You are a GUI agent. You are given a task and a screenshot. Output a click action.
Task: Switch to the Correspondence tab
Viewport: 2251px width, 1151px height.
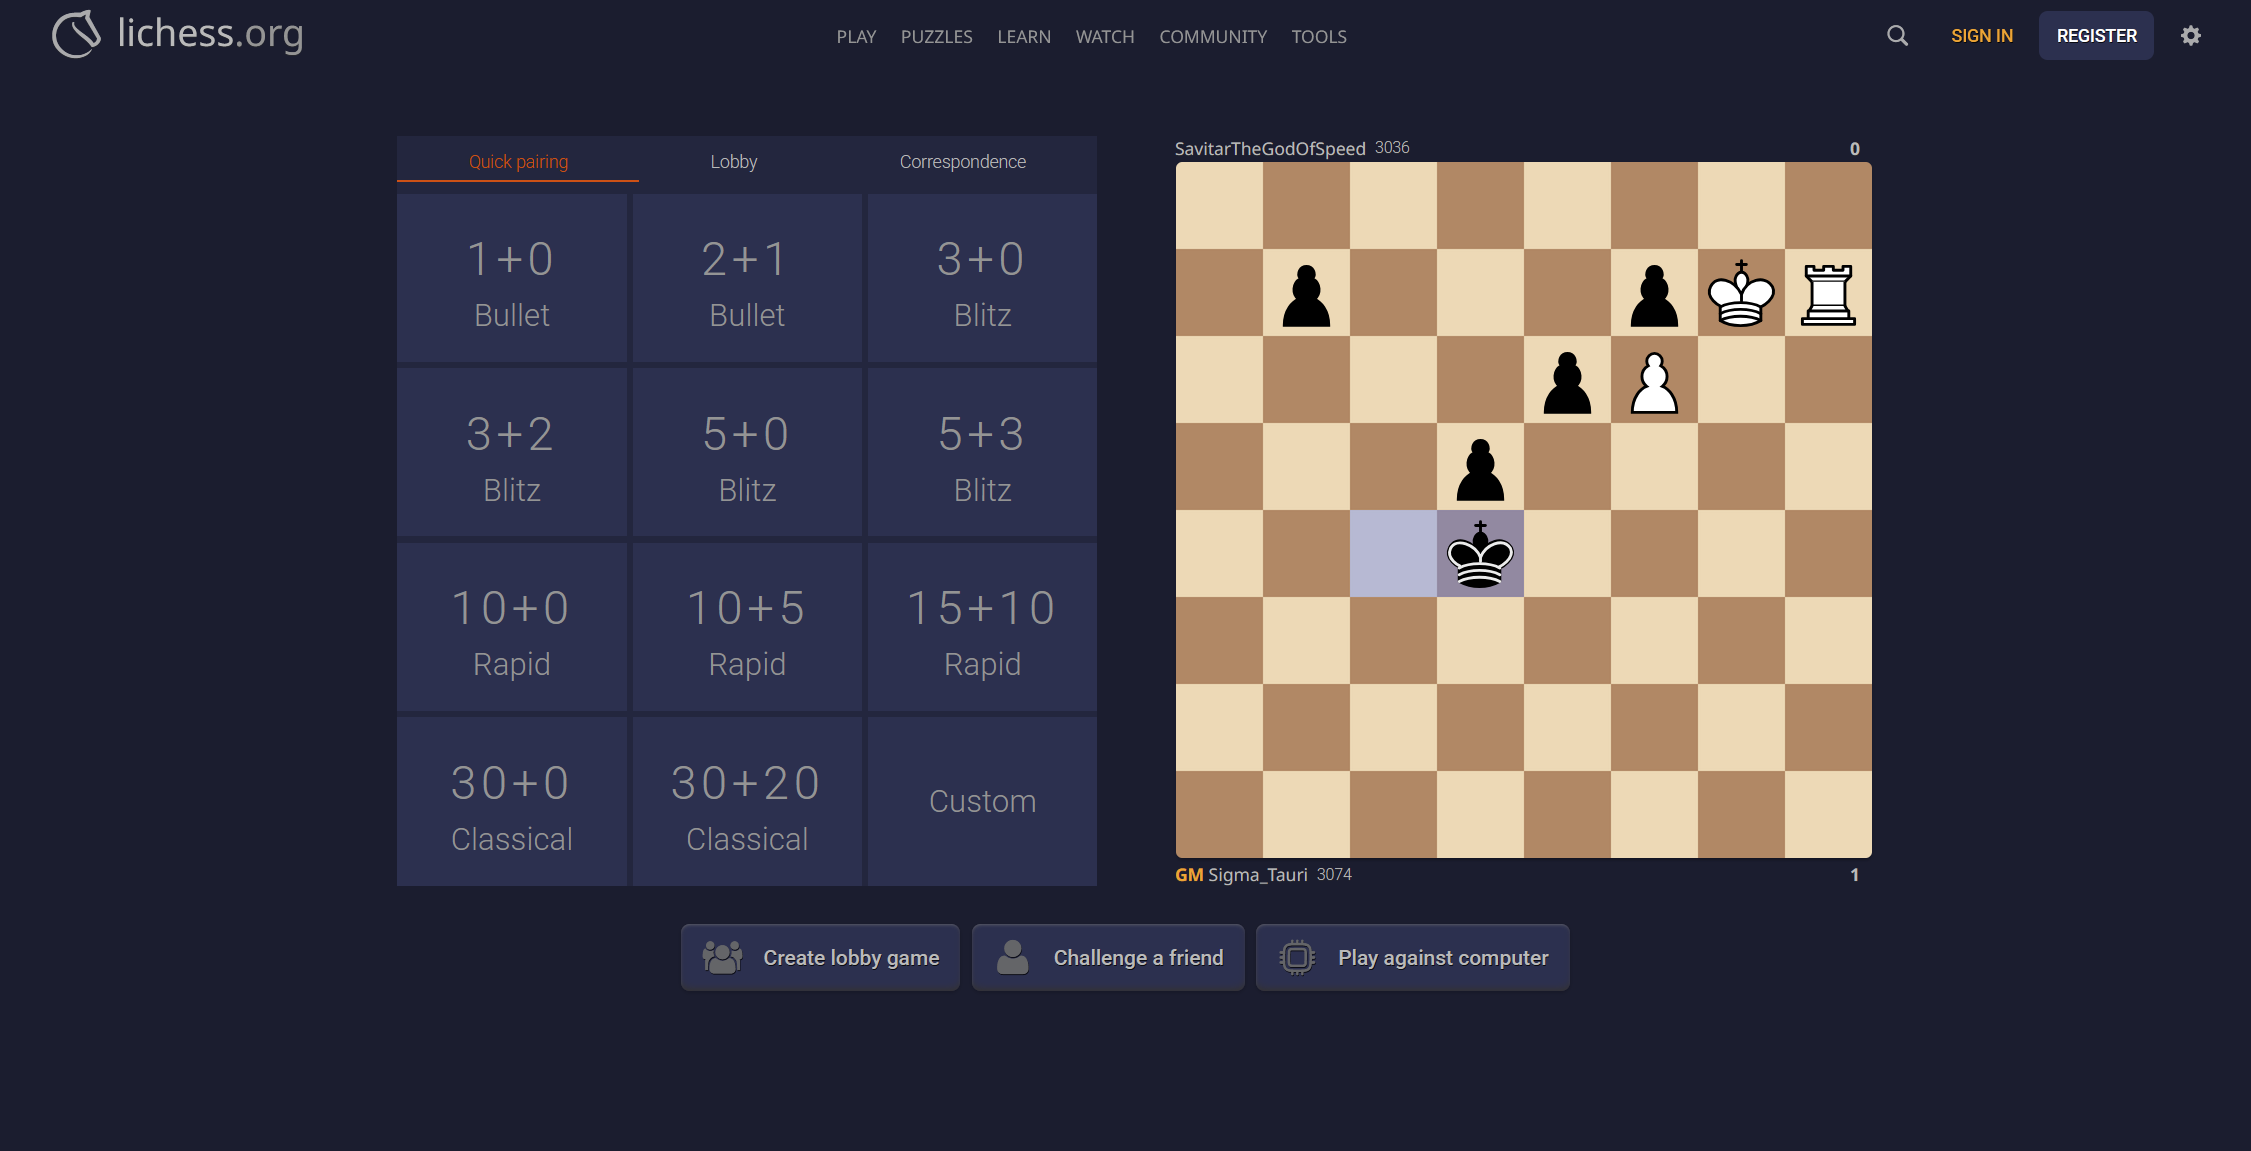[962, 161]
